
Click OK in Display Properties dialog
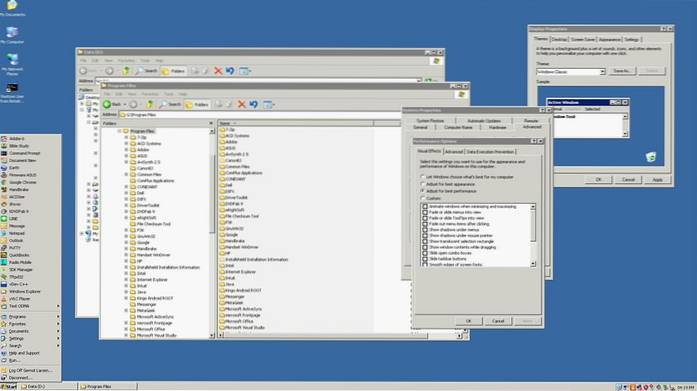point(598,180)
